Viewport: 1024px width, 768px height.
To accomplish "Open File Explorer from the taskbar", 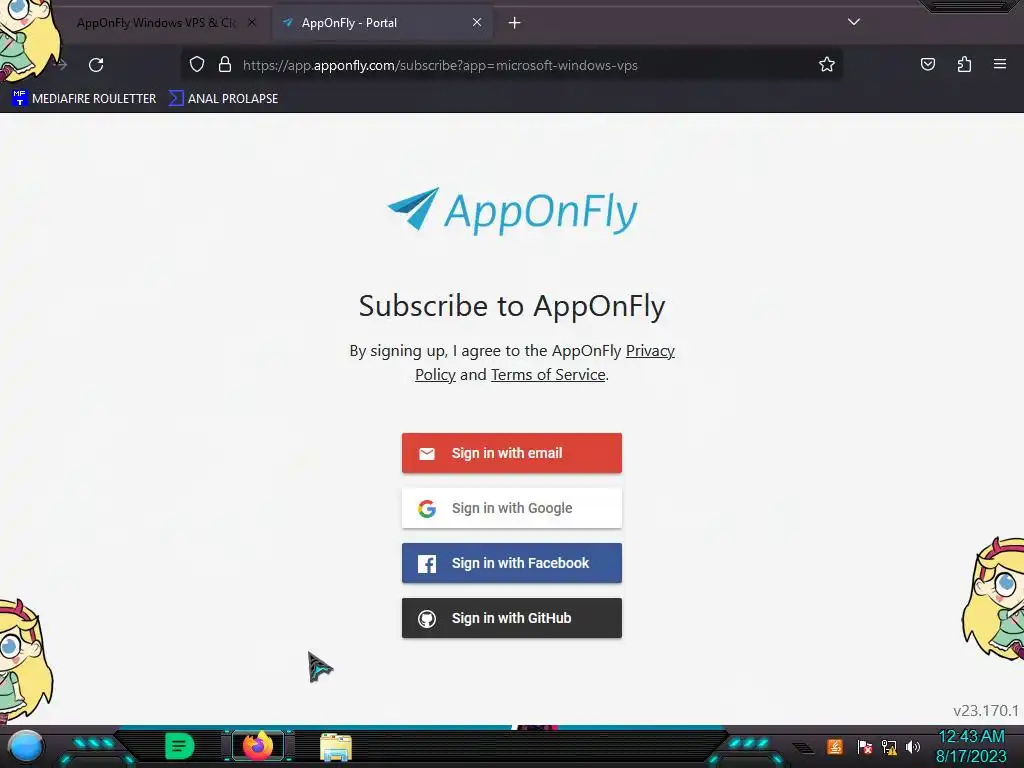I will coord(336,747).
